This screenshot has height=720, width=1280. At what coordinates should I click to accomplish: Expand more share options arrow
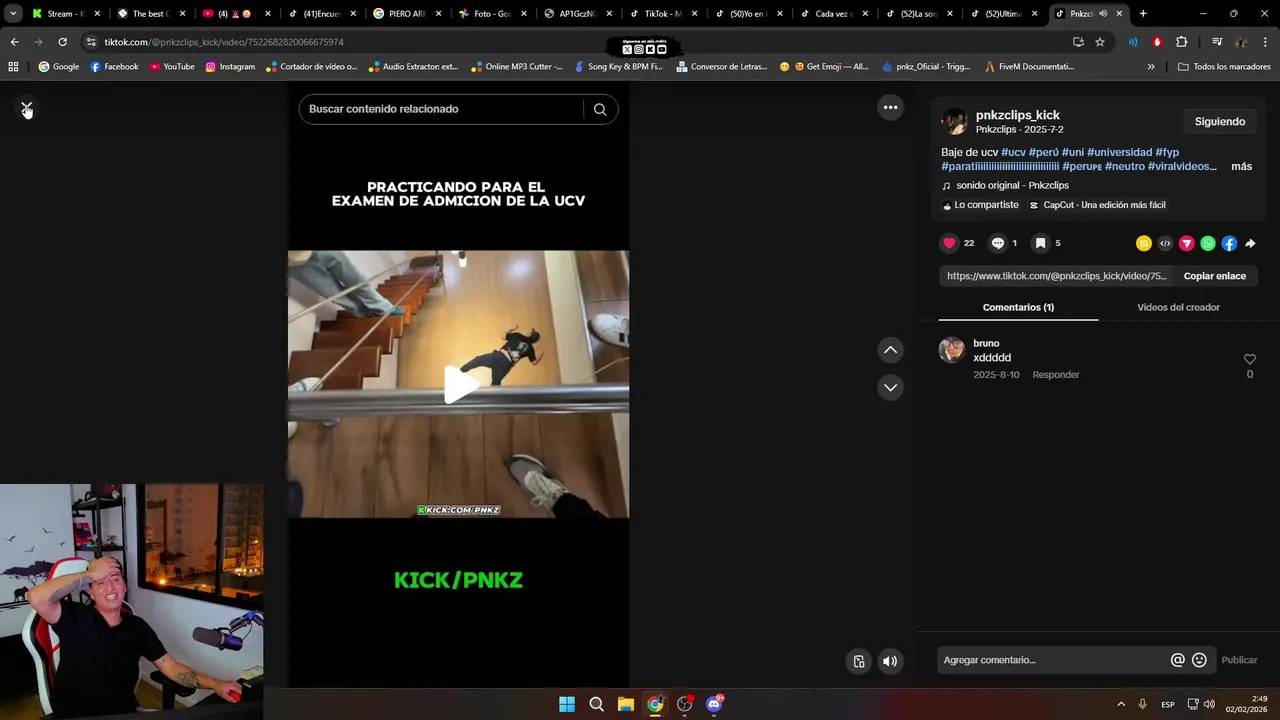[1250, 243]
